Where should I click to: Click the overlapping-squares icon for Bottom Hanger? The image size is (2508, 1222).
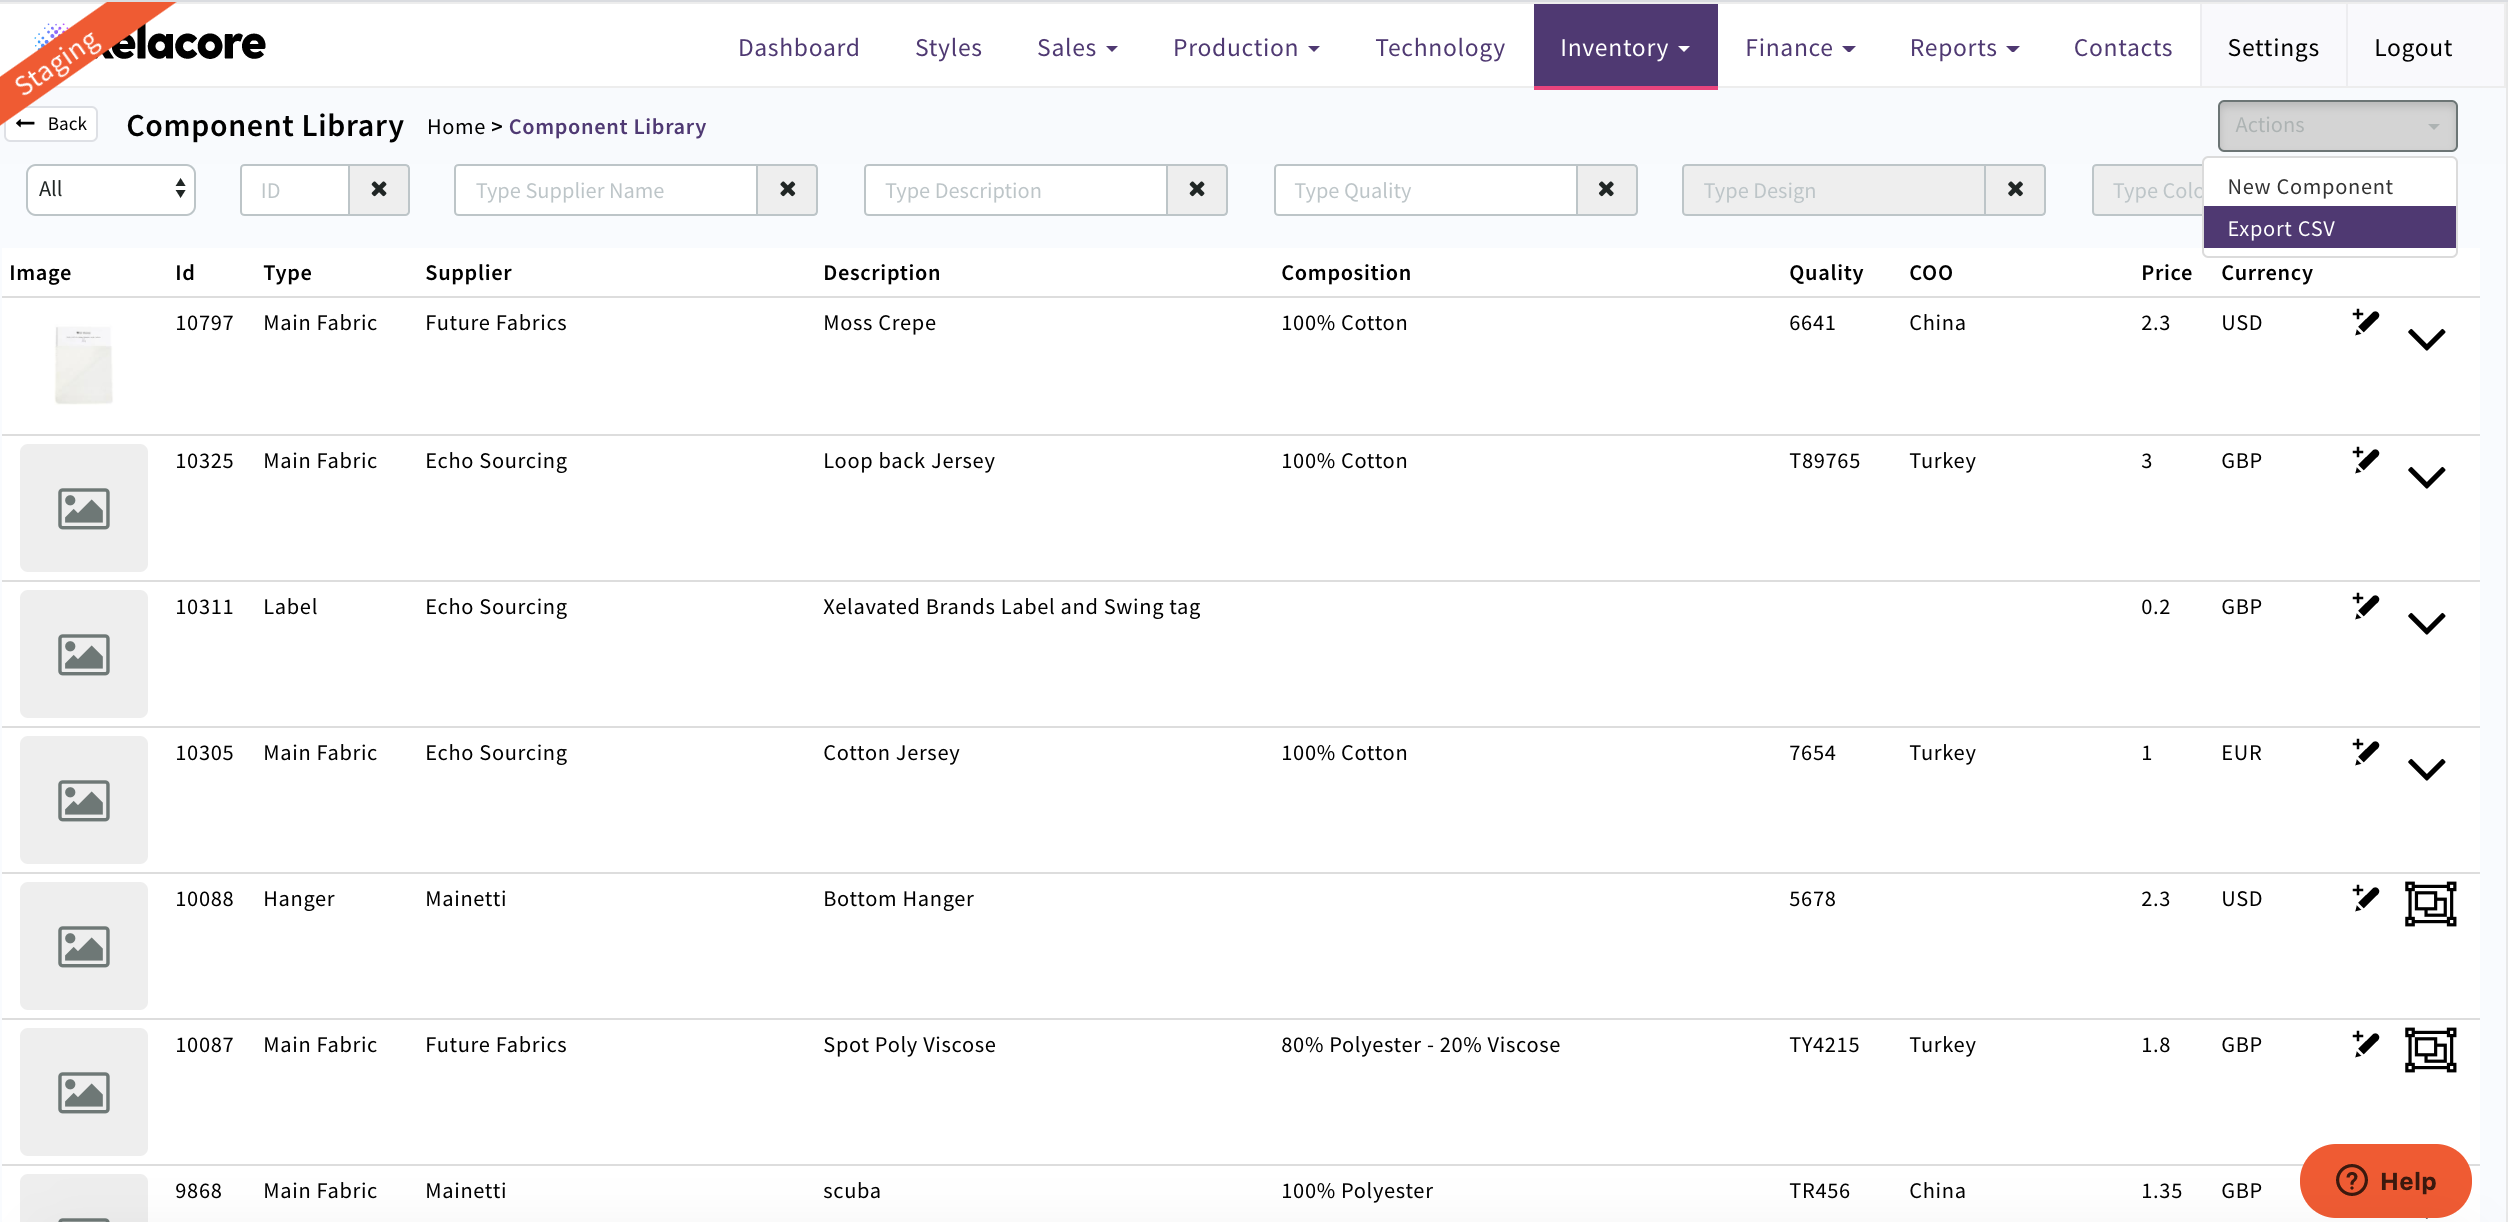point(2430,904)
